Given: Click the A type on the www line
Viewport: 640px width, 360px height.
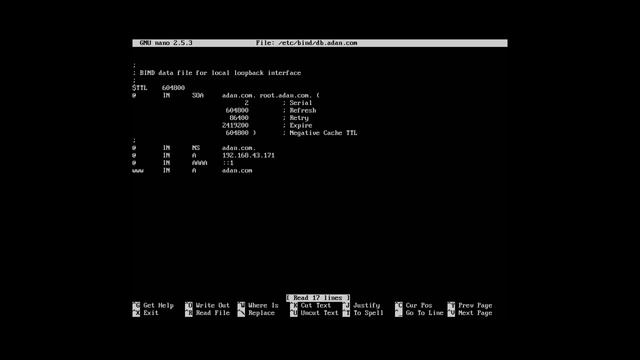Looking at the screenshot, I should pyautogui.click(x=194, y=170).
